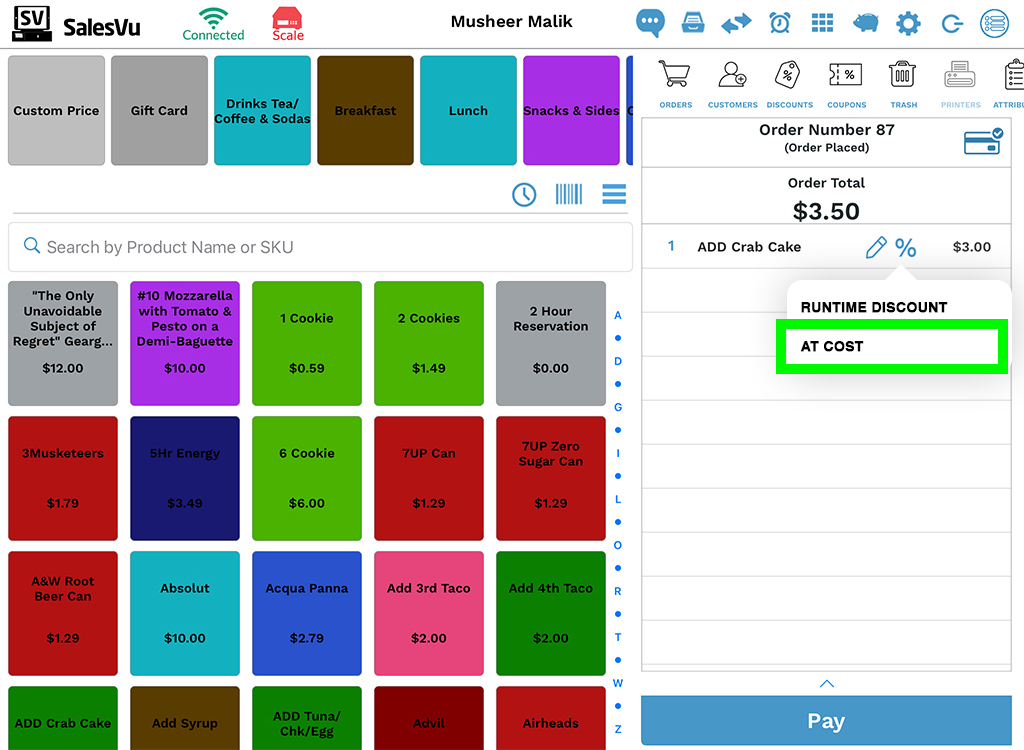Add the Add 3rd Taco item

pyautogui.click(x=429, y=613)
